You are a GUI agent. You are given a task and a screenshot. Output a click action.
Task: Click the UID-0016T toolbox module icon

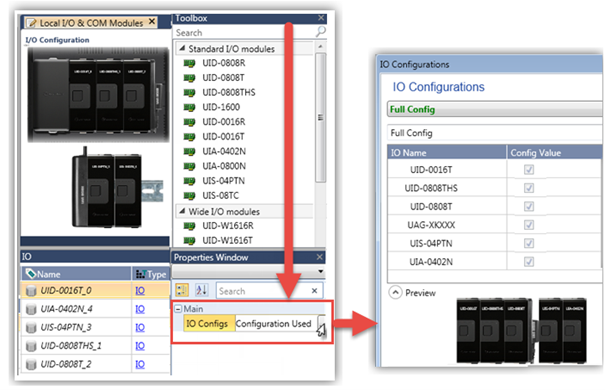point(189,137)
